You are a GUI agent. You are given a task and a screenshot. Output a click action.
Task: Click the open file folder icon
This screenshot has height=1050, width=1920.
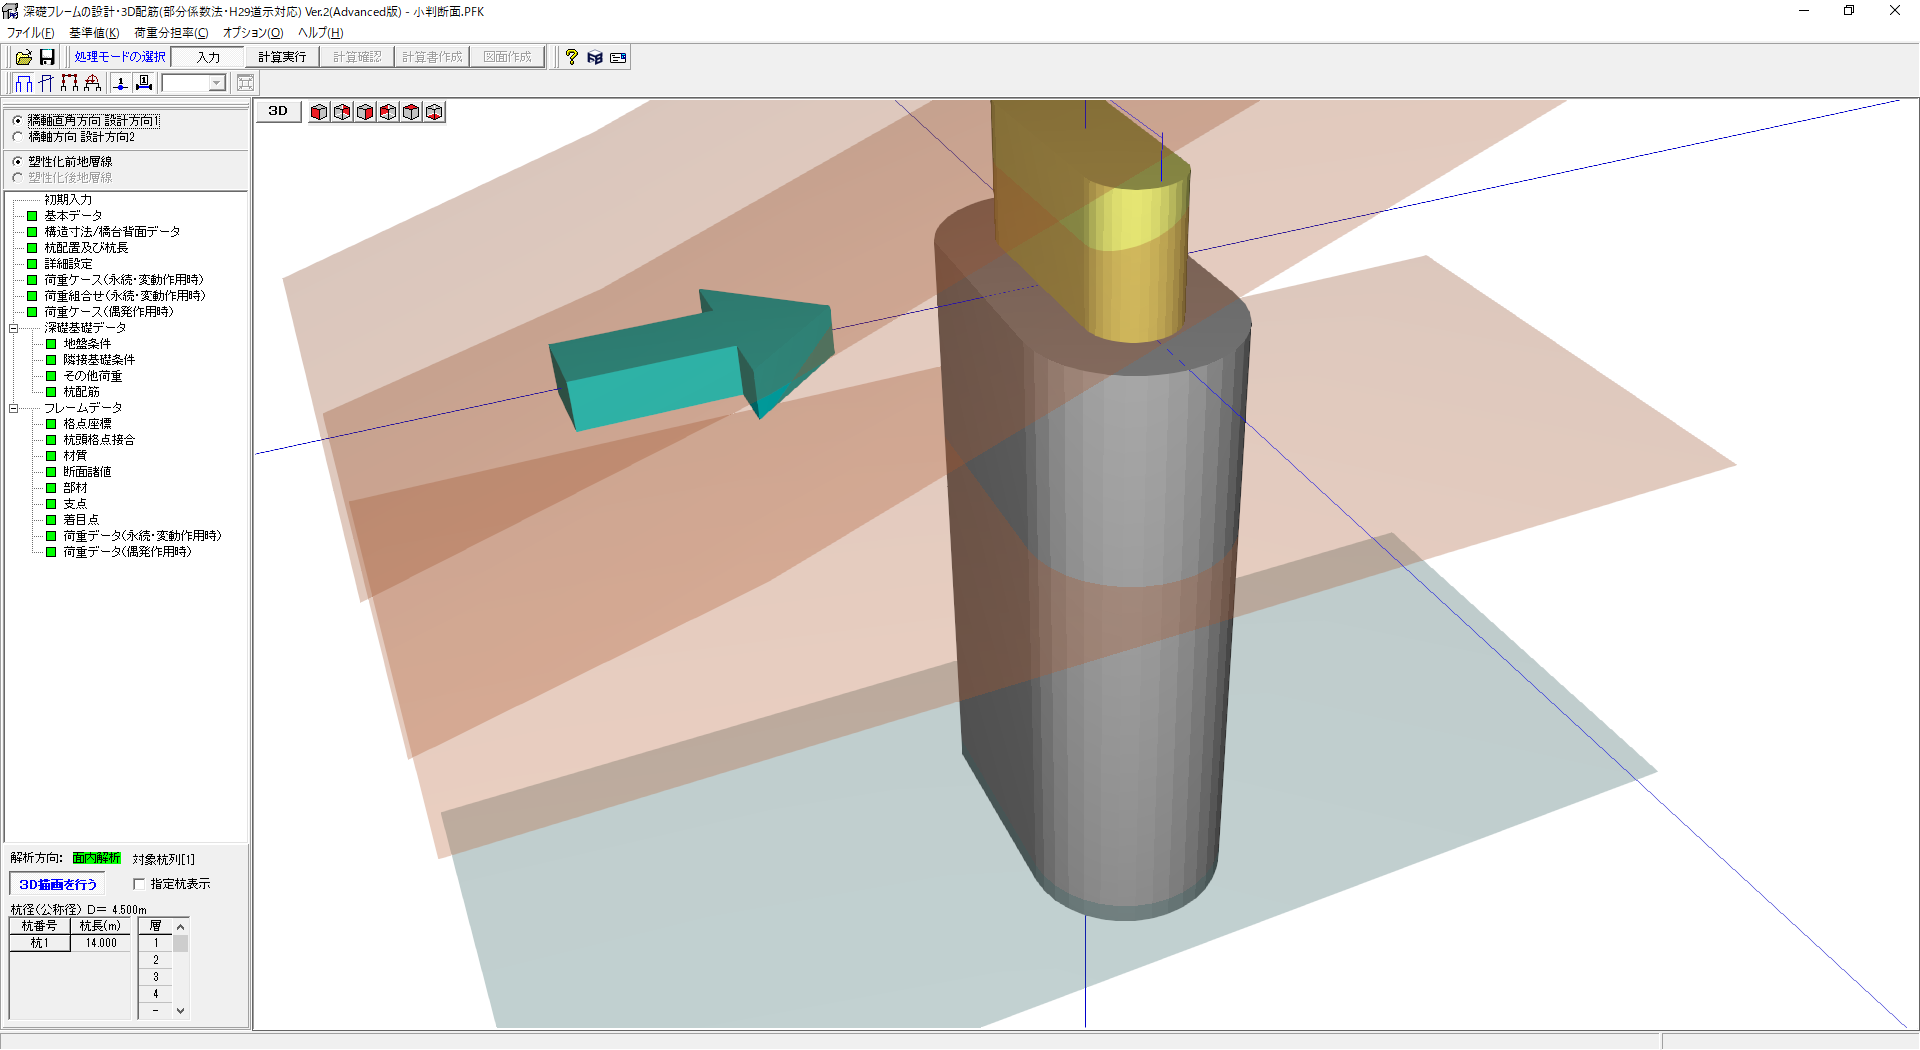tap(23, 58)
